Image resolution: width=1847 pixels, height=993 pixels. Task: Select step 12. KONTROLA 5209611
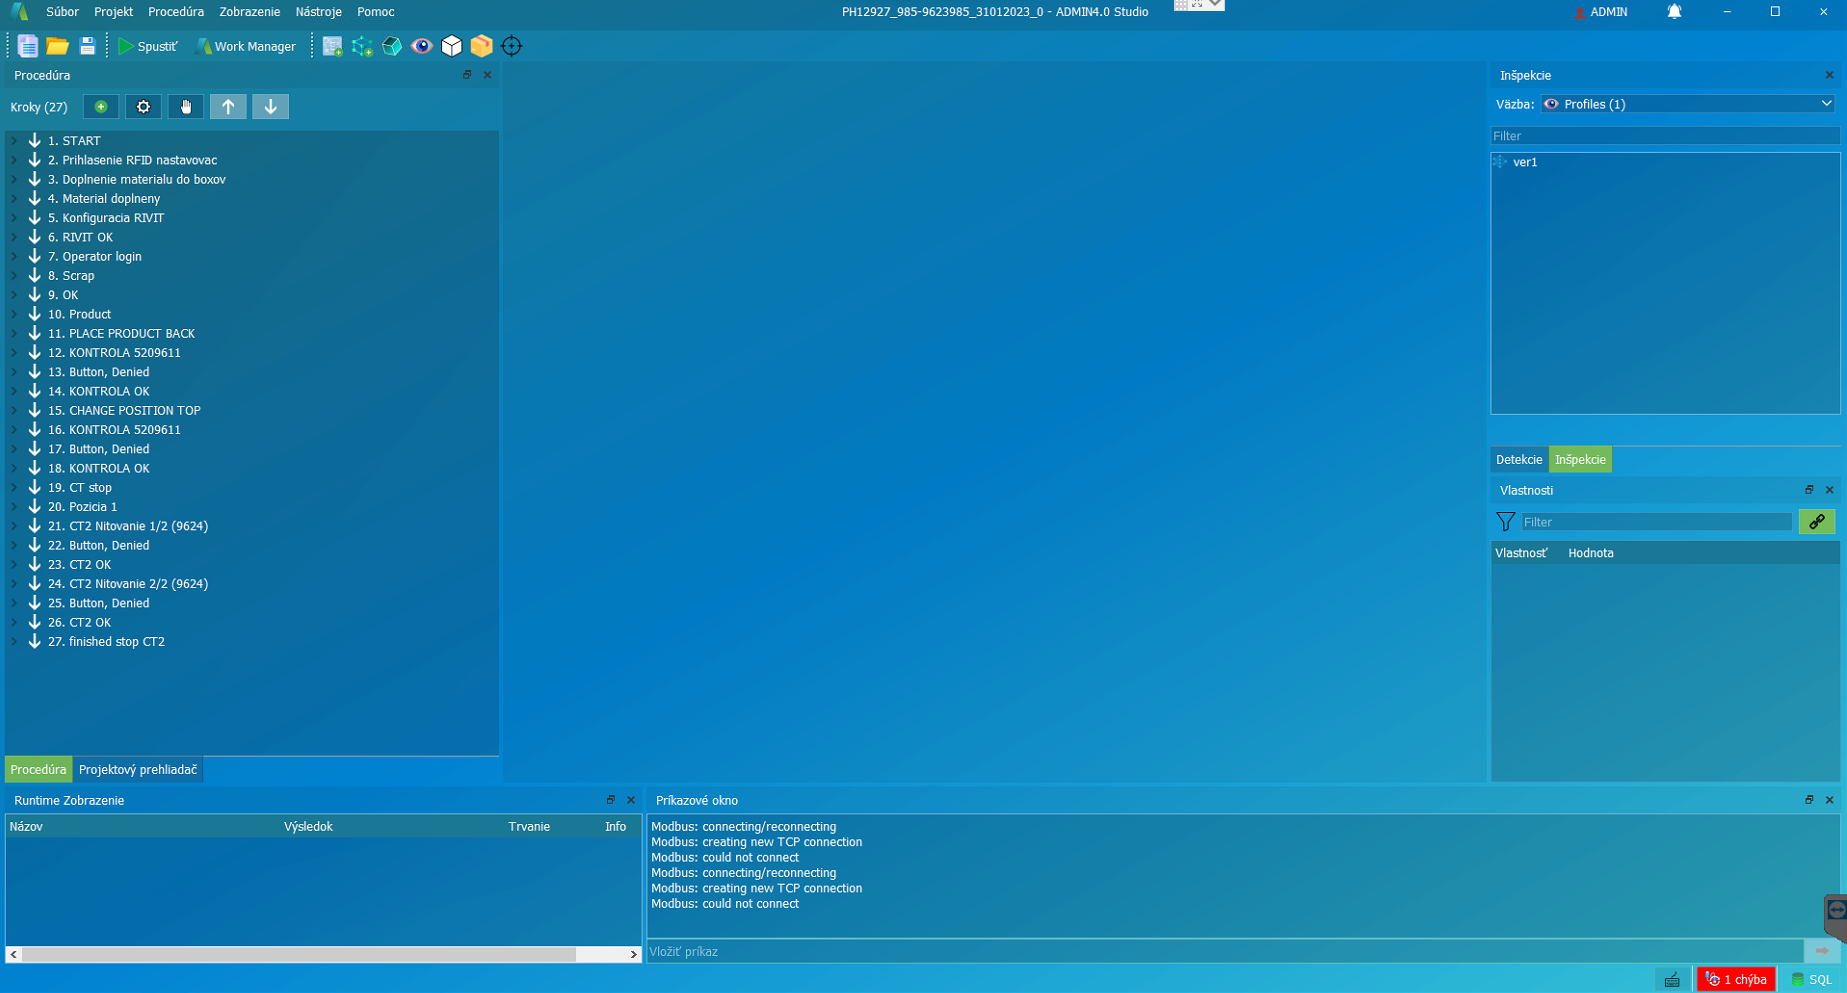(114, 353)
